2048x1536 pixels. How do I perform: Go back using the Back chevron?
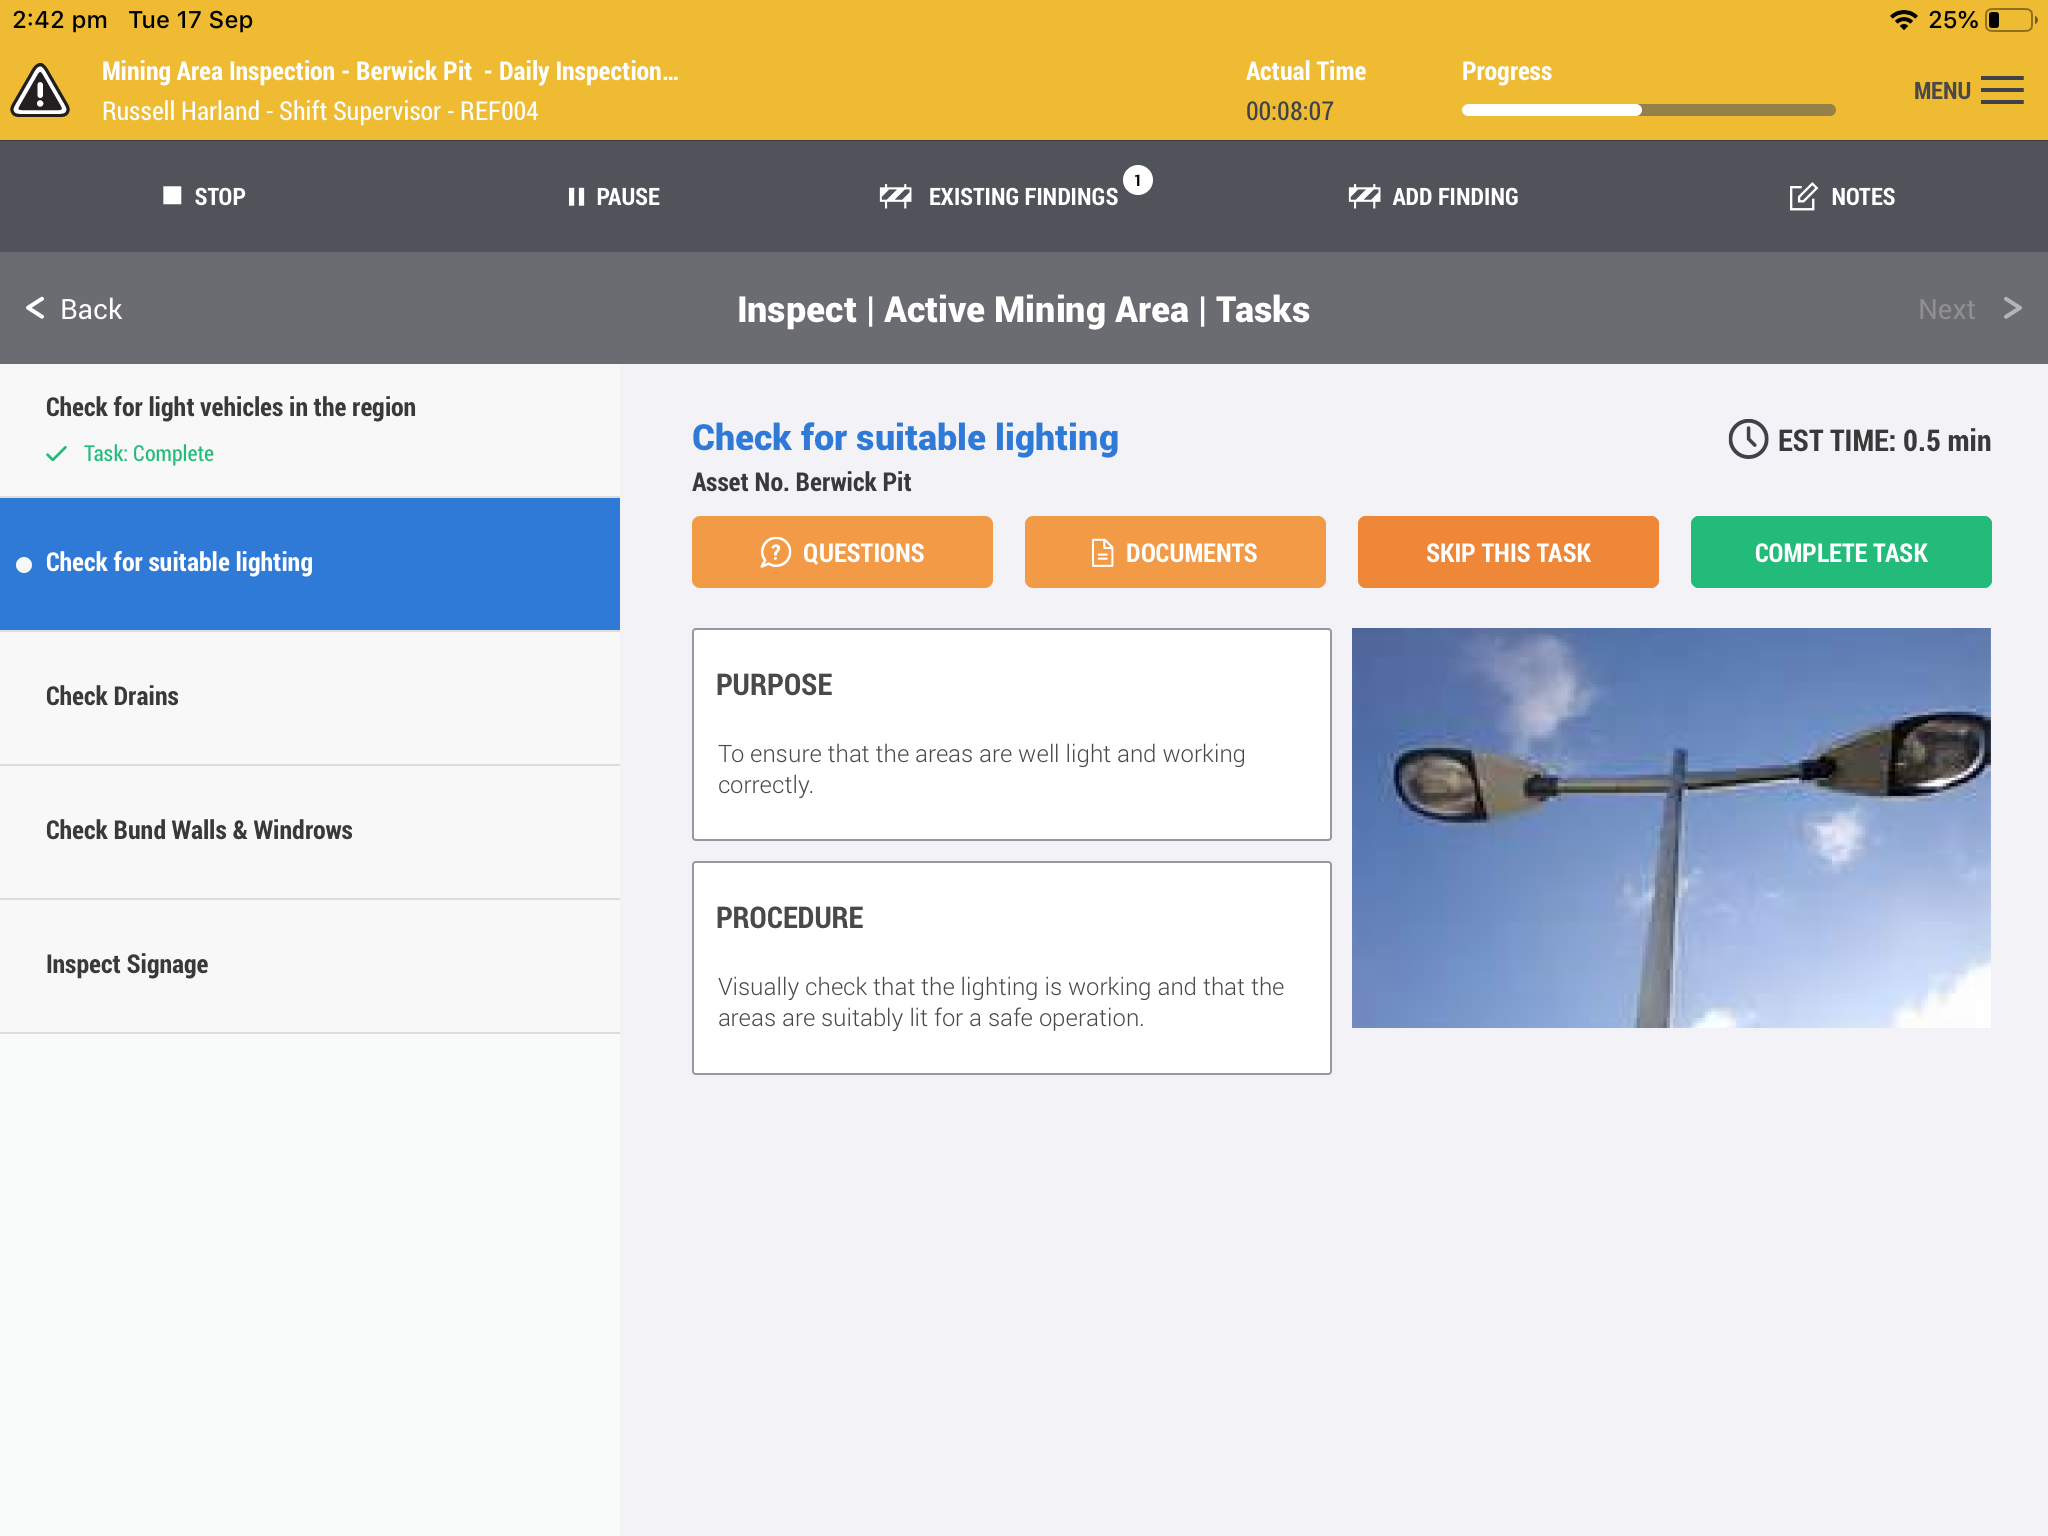click(x=36, y=308)
